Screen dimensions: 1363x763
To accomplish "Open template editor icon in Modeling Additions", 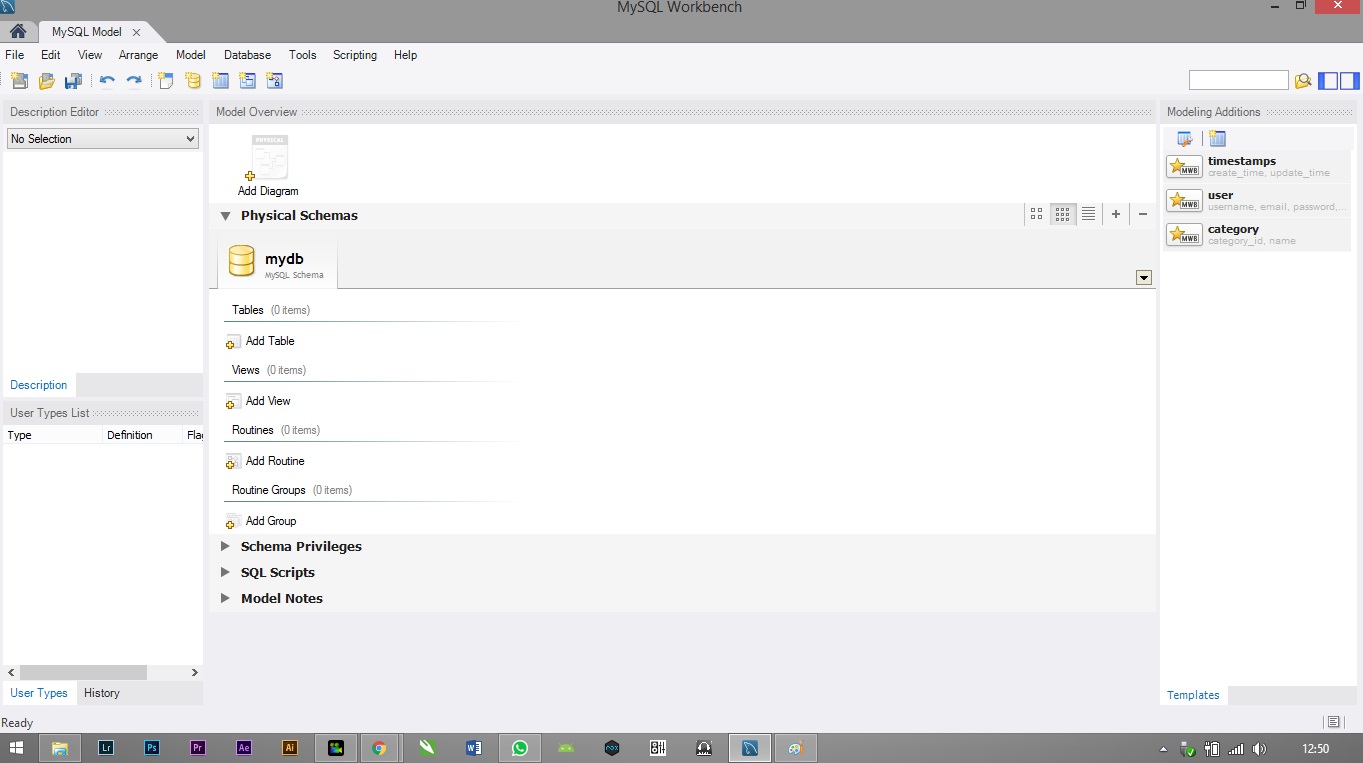I will [x=1185, y=139].
